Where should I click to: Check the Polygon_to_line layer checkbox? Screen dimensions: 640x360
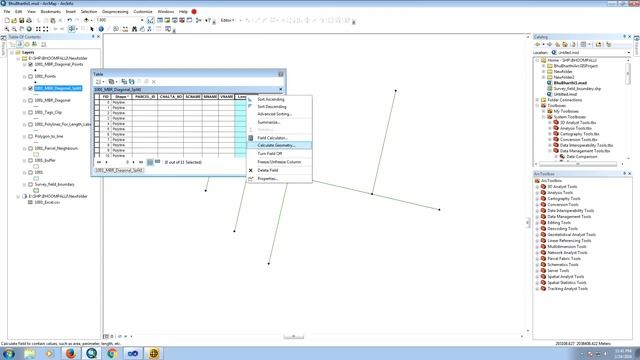click(30, 136)
